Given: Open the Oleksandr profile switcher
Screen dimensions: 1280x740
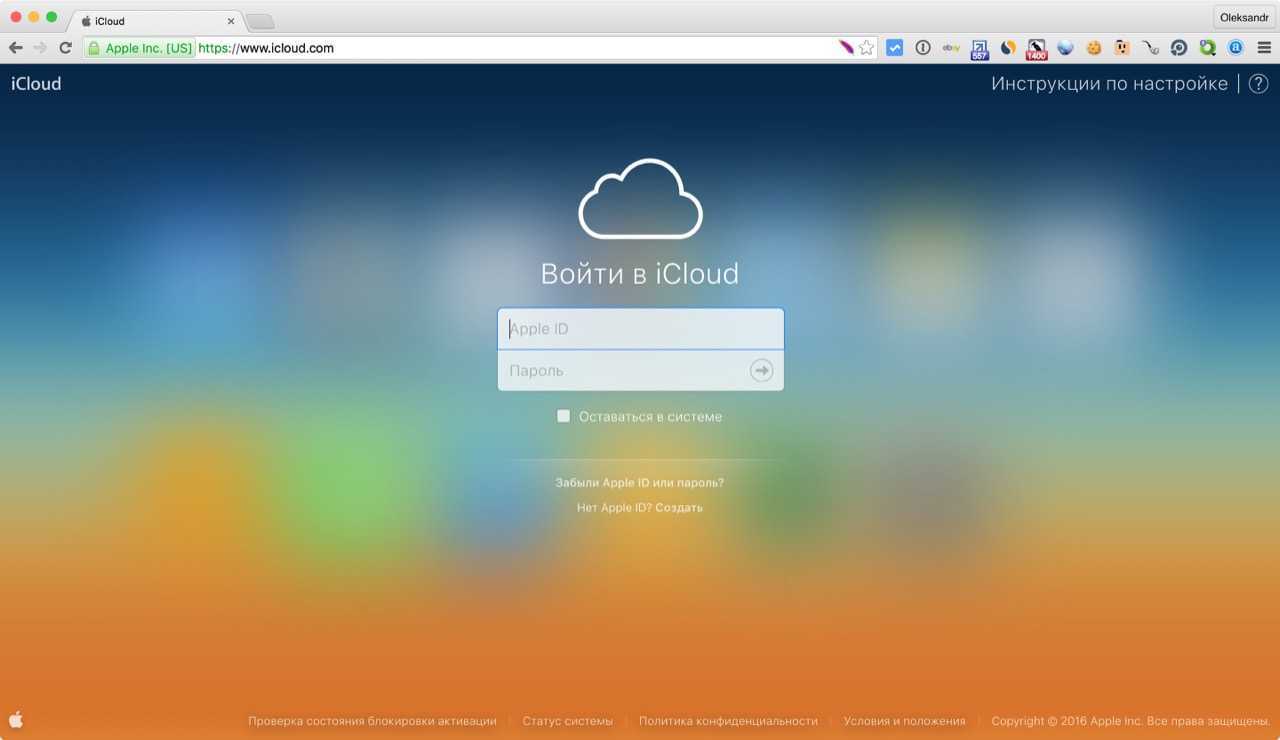Looking at the screenshot, I should [1243, 17].
